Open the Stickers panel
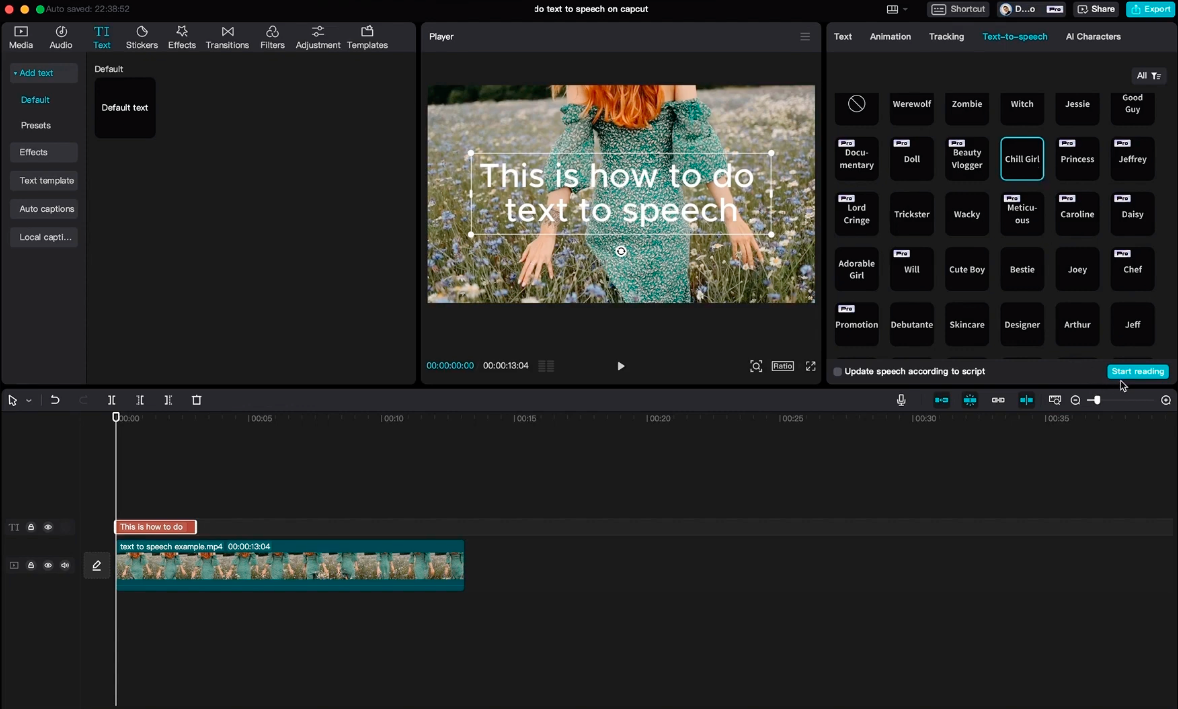Viewport: 1178px width, 709px height. (141, 37)
